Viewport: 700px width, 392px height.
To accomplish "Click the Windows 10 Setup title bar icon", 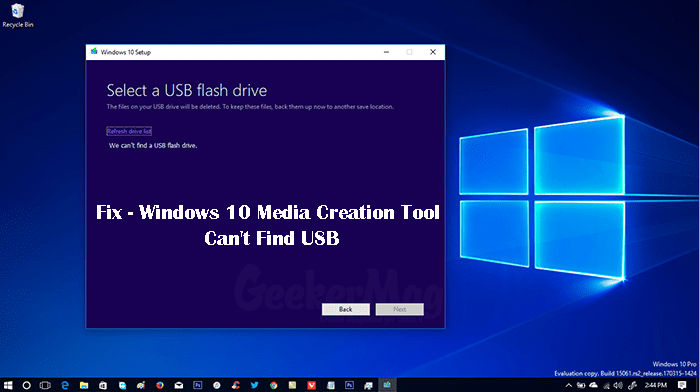I will [94, 52].
